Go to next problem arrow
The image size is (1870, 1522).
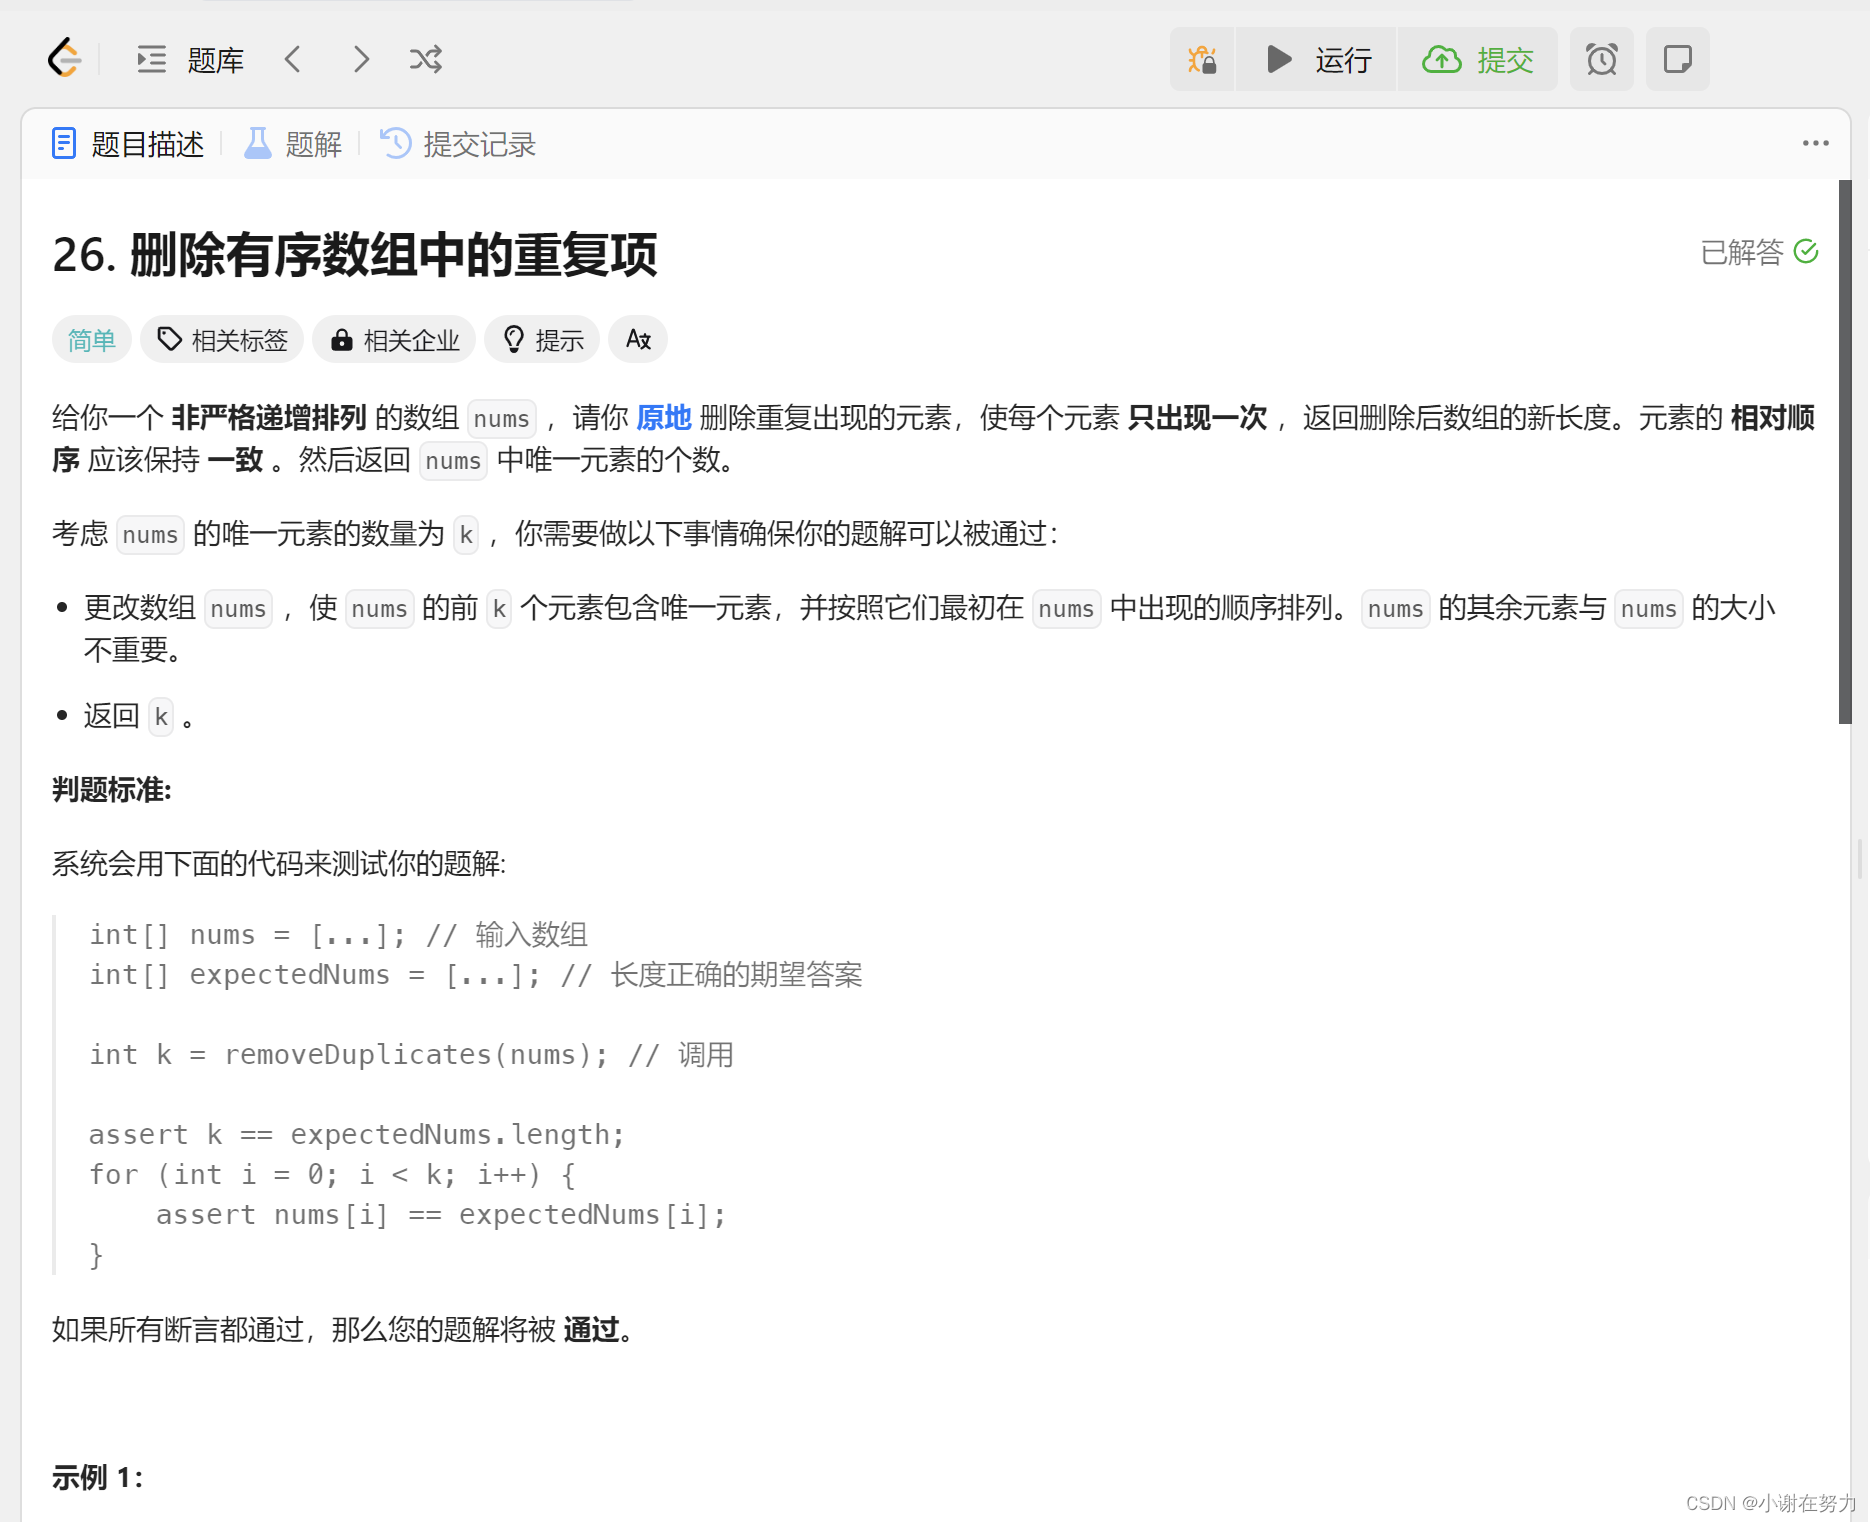click(x=361, y=60)
